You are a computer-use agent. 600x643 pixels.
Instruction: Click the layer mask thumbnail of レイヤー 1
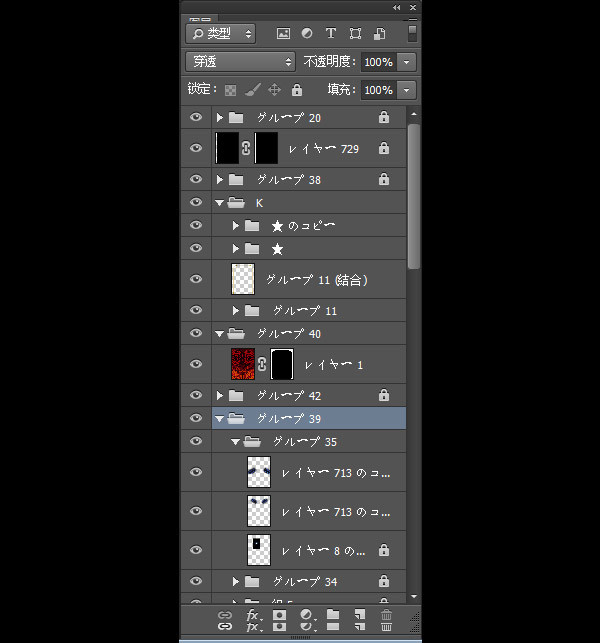282,364
